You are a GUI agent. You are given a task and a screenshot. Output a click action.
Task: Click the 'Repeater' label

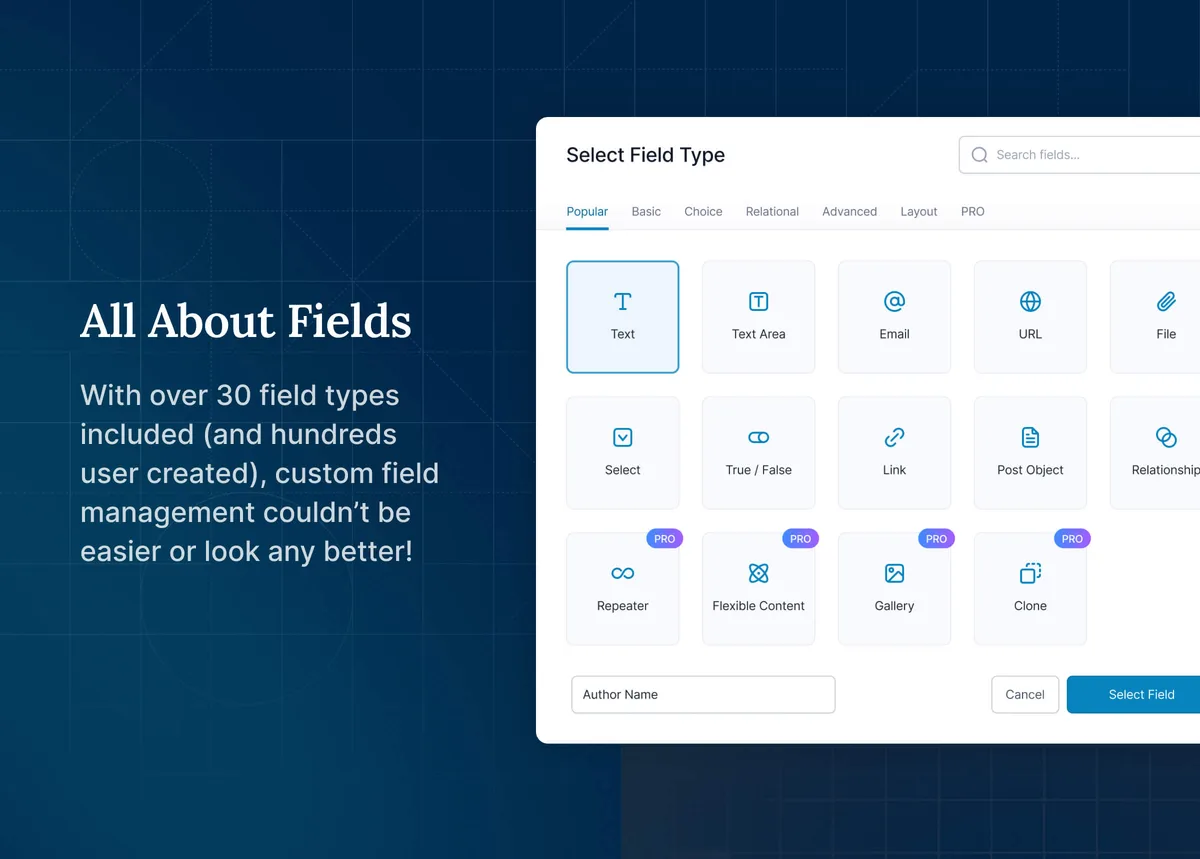coord(622,606)
